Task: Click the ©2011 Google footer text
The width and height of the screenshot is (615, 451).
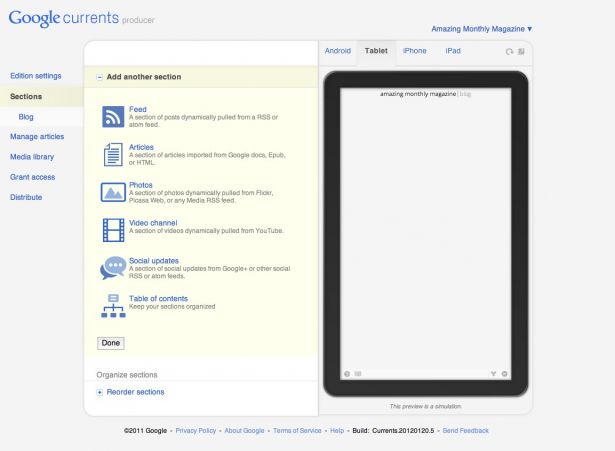Action: pos(146,431)
